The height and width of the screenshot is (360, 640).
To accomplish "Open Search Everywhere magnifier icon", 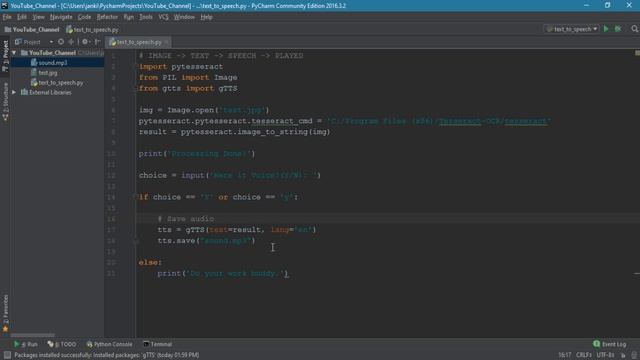I will pos(634,29).
